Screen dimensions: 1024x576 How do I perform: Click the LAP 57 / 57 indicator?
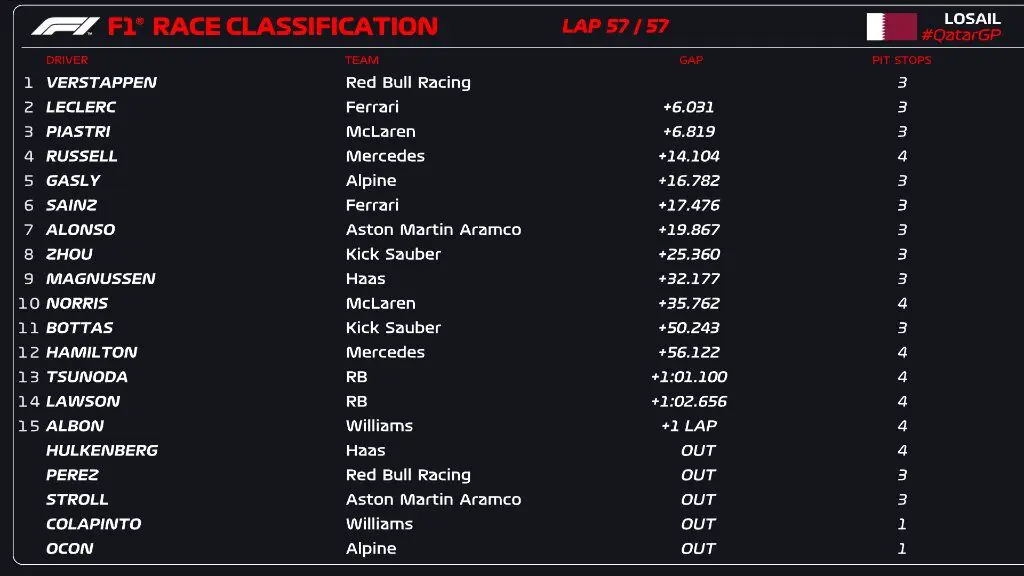coord(615,26)
